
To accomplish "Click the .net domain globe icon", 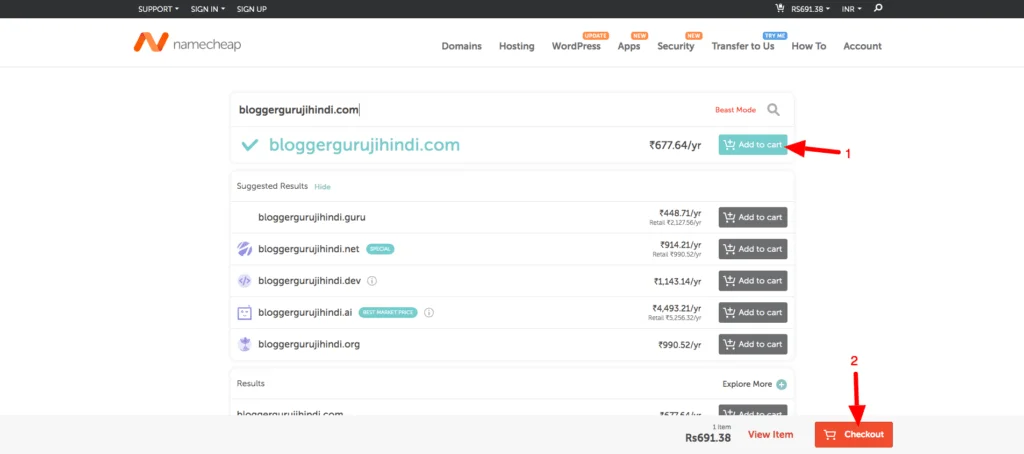I will coord(244,249).
